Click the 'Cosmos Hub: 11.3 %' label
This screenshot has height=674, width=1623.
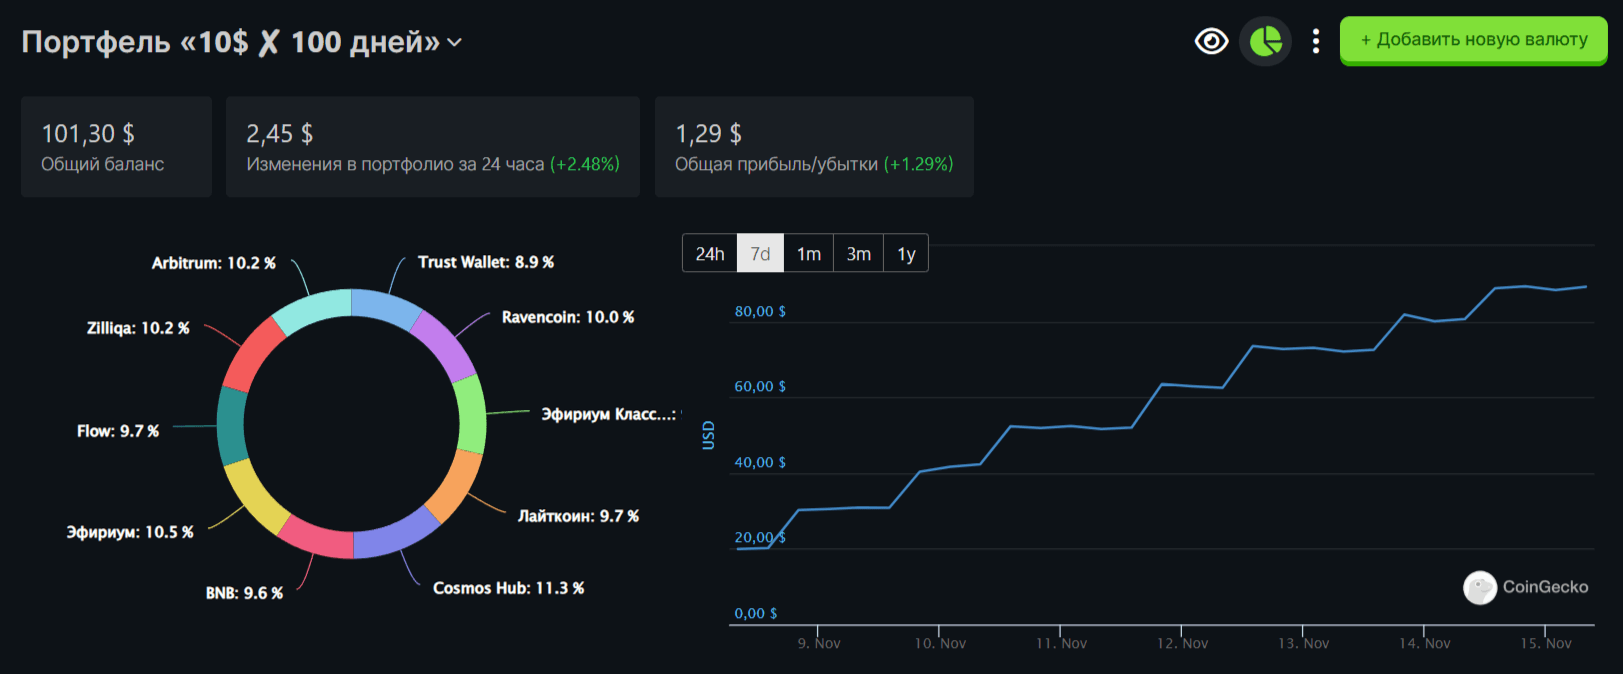tap(509, 588)
